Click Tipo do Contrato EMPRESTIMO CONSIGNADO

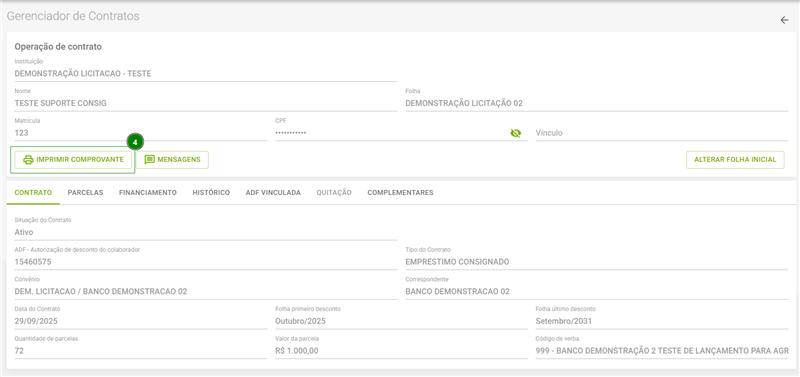click(596, 262)
